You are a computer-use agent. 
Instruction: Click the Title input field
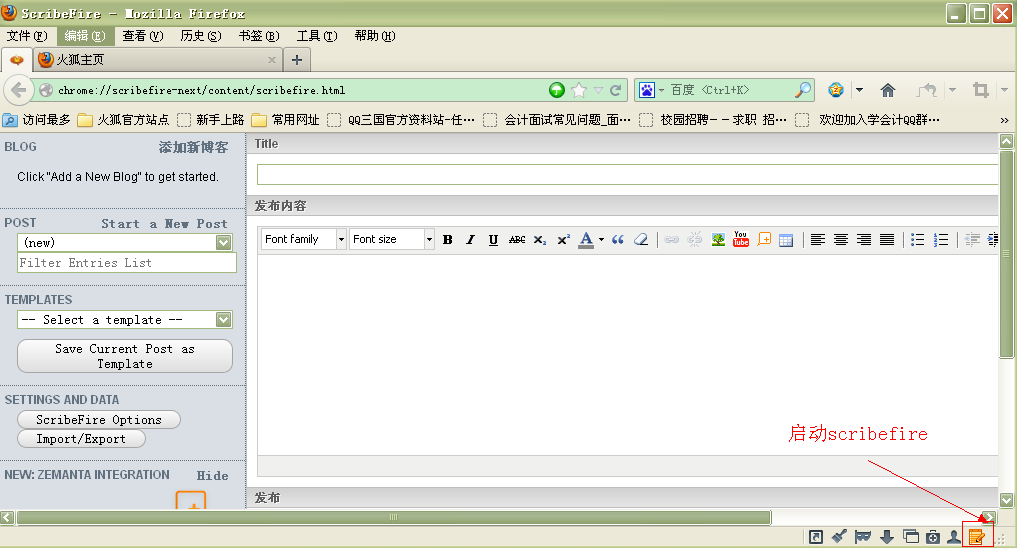(627, 175)
